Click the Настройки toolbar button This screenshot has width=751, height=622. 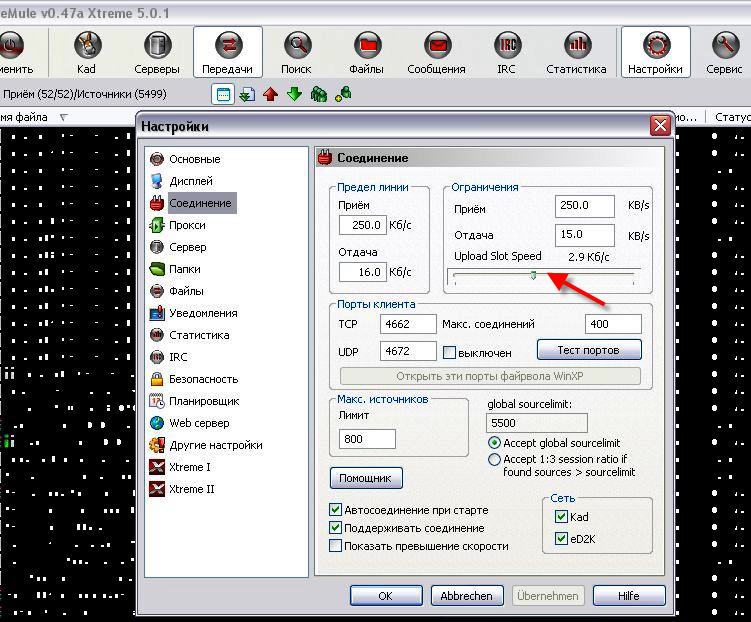tap(655, 53)
